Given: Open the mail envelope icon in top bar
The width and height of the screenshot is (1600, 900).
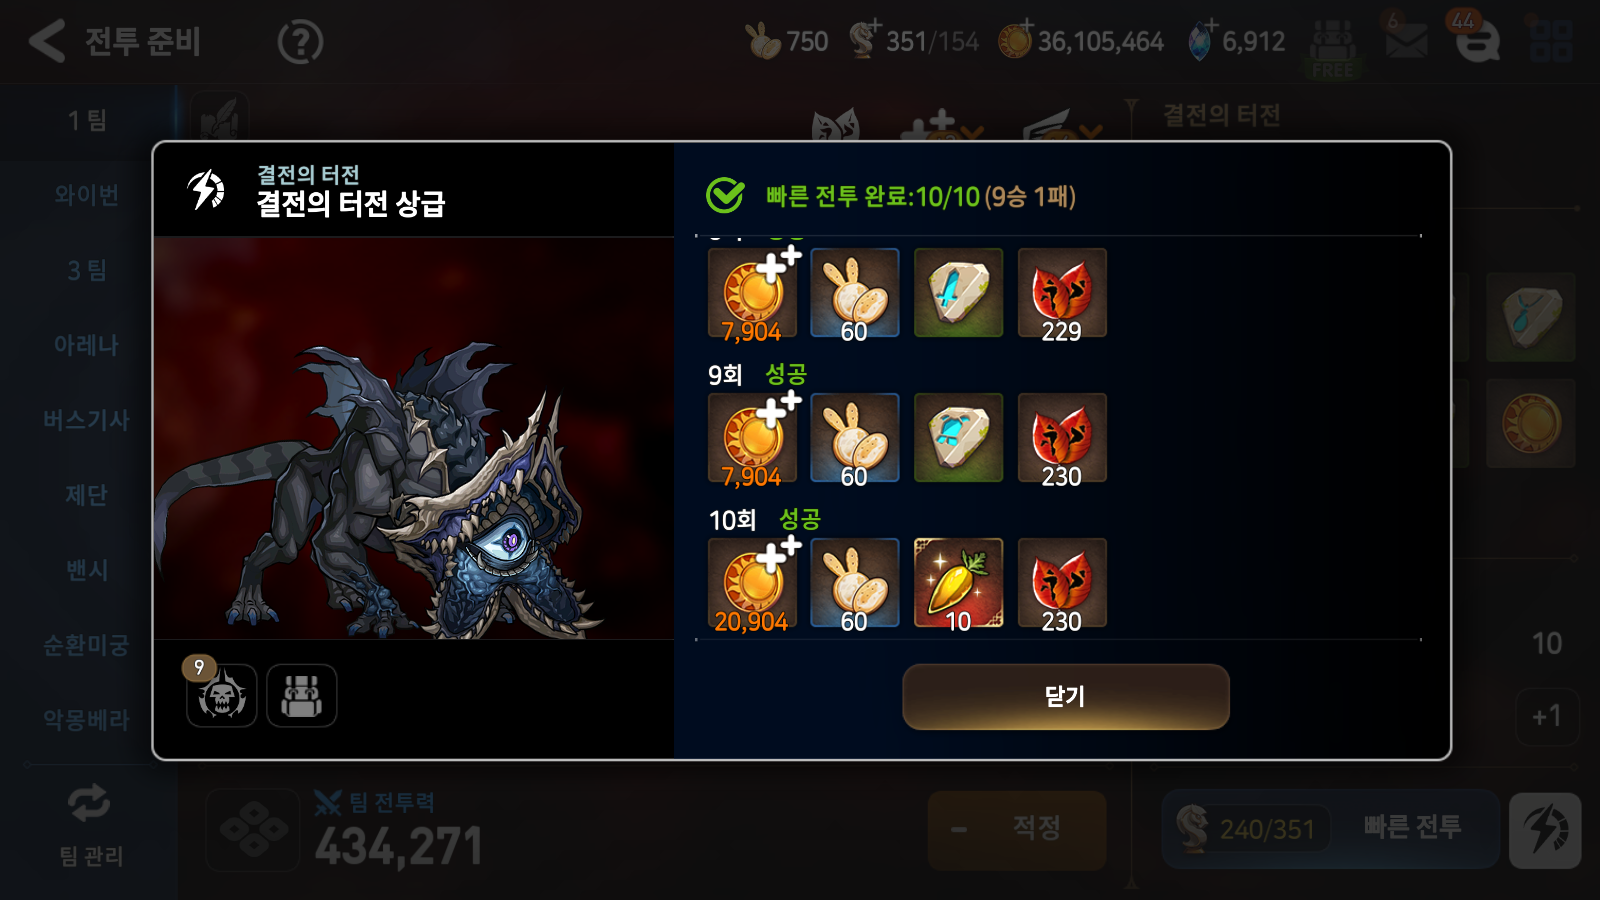Looking at the screenshot, I should coord(1405,41).
